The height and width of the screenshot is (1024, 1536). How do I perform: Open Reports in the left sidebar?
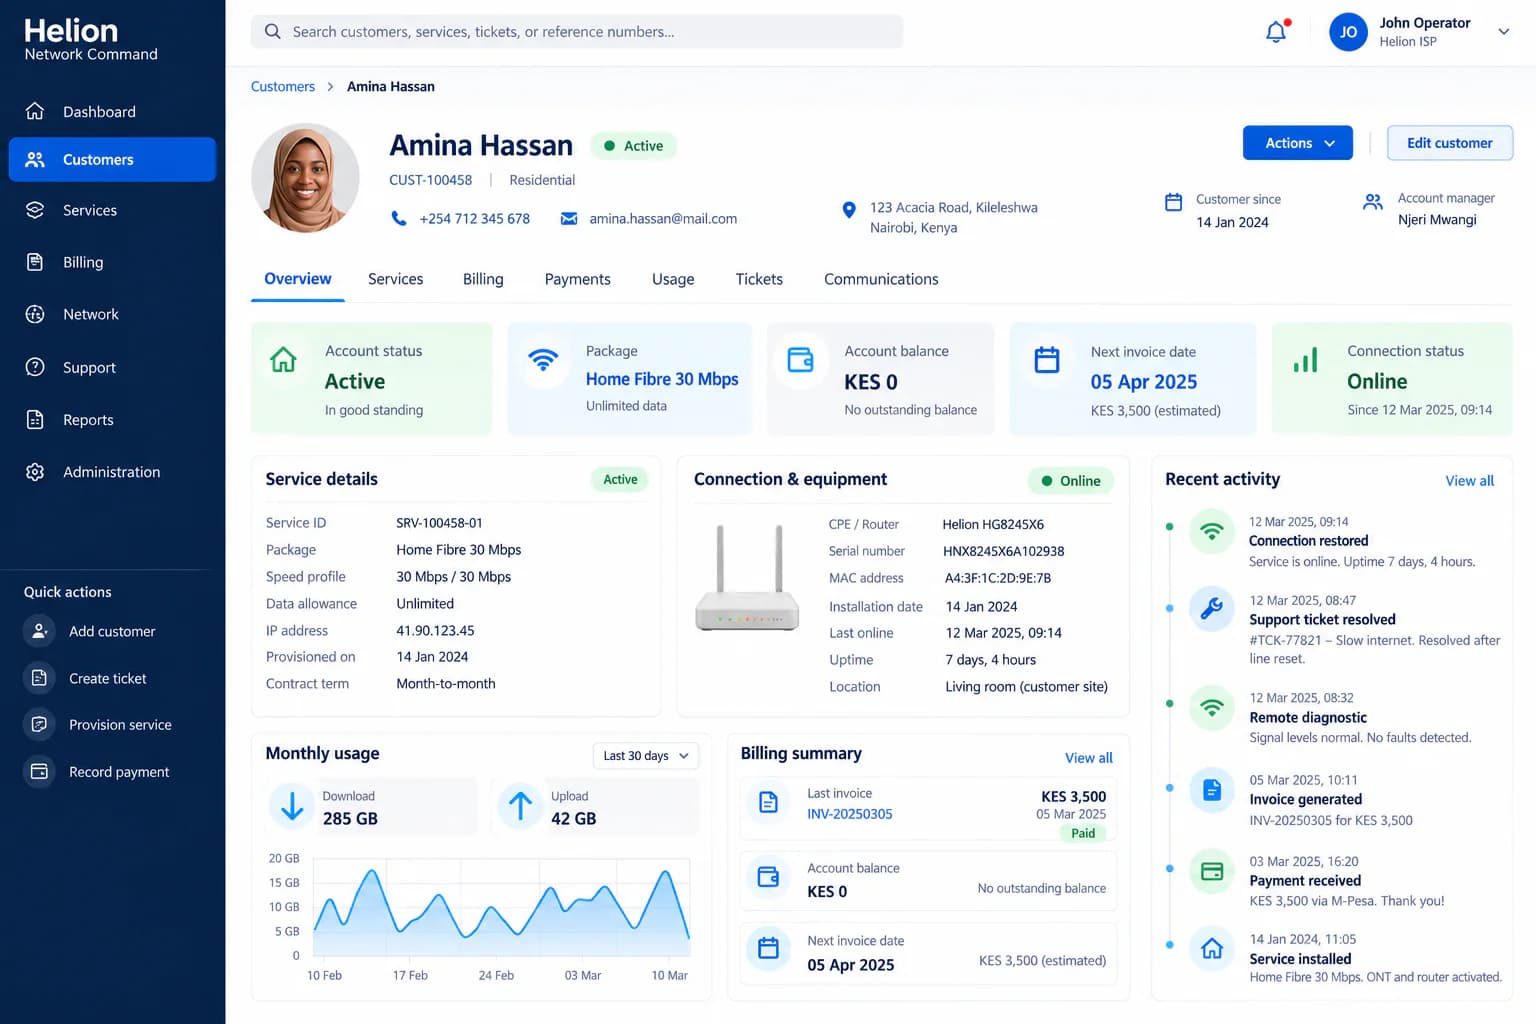(112, 420)
